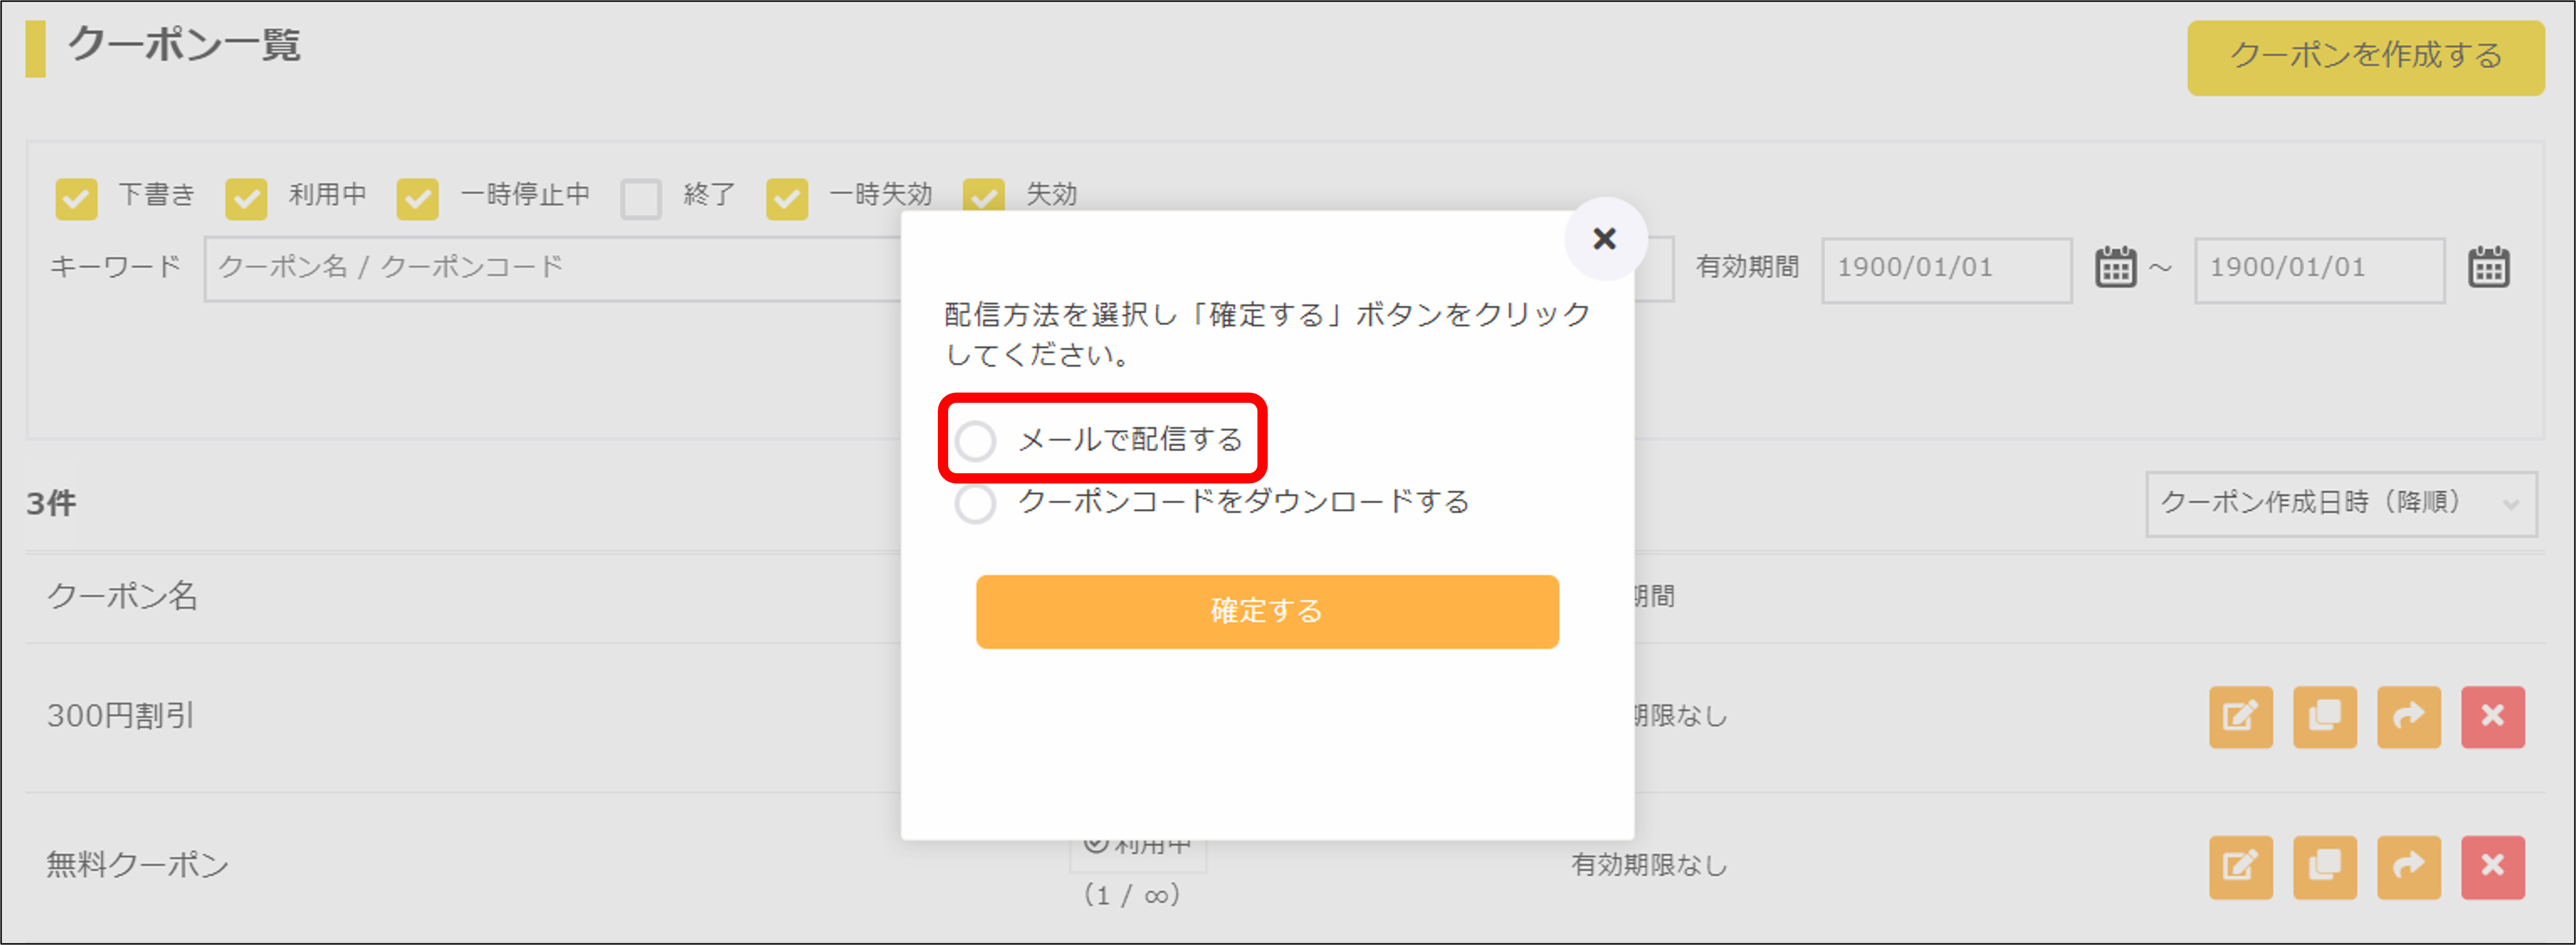This screenshot has width=2576, height=945.
Task: Focus the キーワード search field
Action: click(x=553, y=268)
